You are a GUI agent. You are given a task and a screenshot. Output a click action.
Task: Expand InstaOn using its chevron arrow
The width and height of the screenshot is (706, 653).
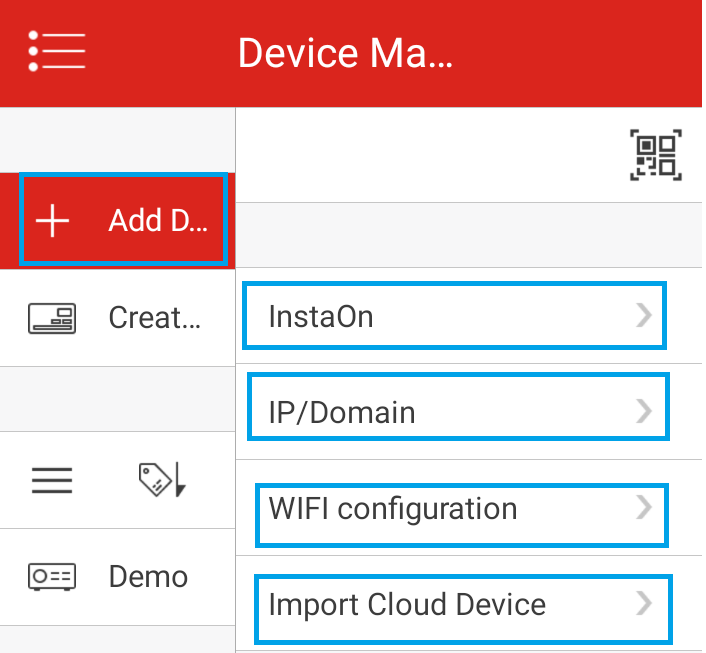click(644, 316)
